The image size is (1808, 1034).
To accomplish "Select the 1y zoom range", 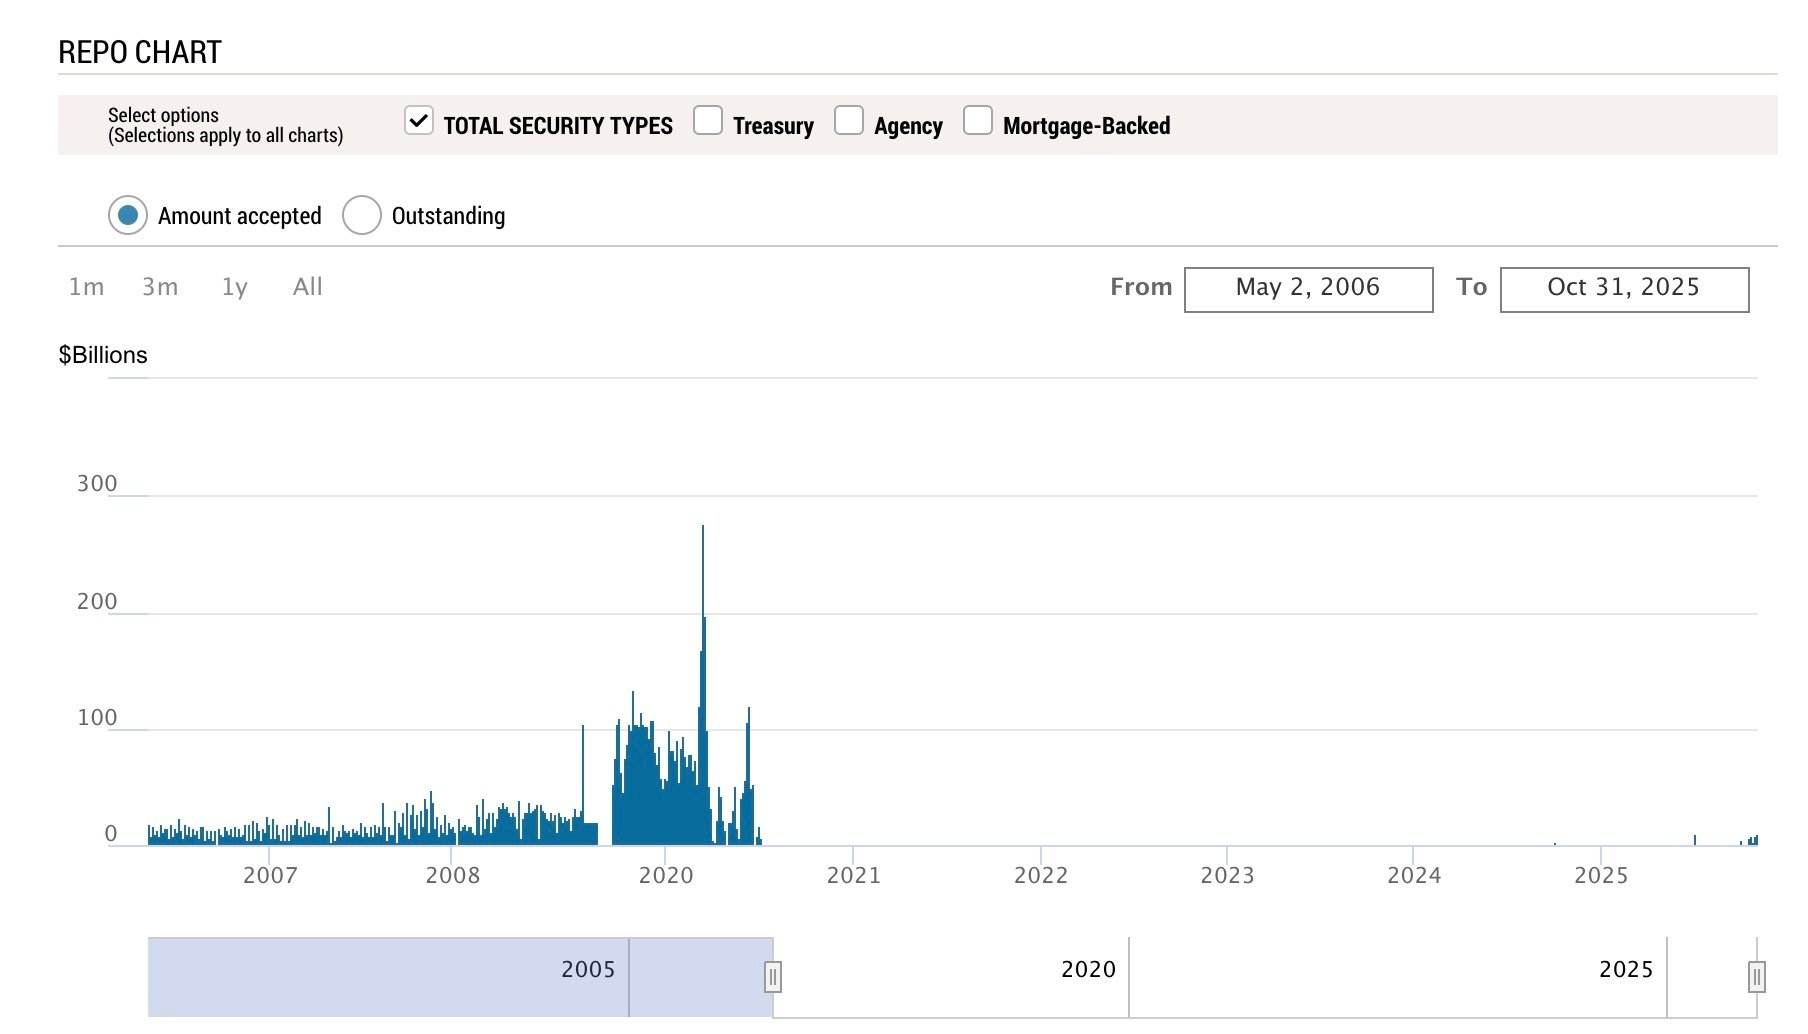I will 234,287.
